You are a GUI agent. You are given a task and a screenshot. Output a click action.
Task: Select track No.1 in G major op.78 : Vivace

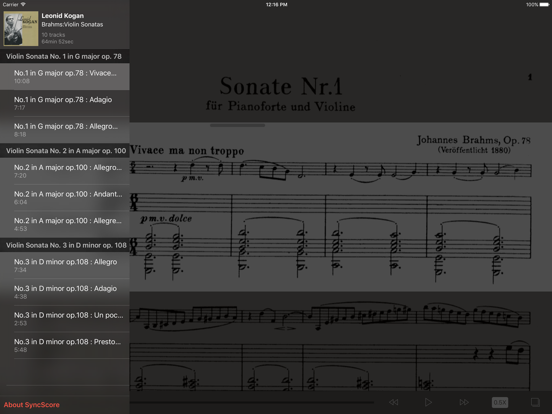click(65, 76)
